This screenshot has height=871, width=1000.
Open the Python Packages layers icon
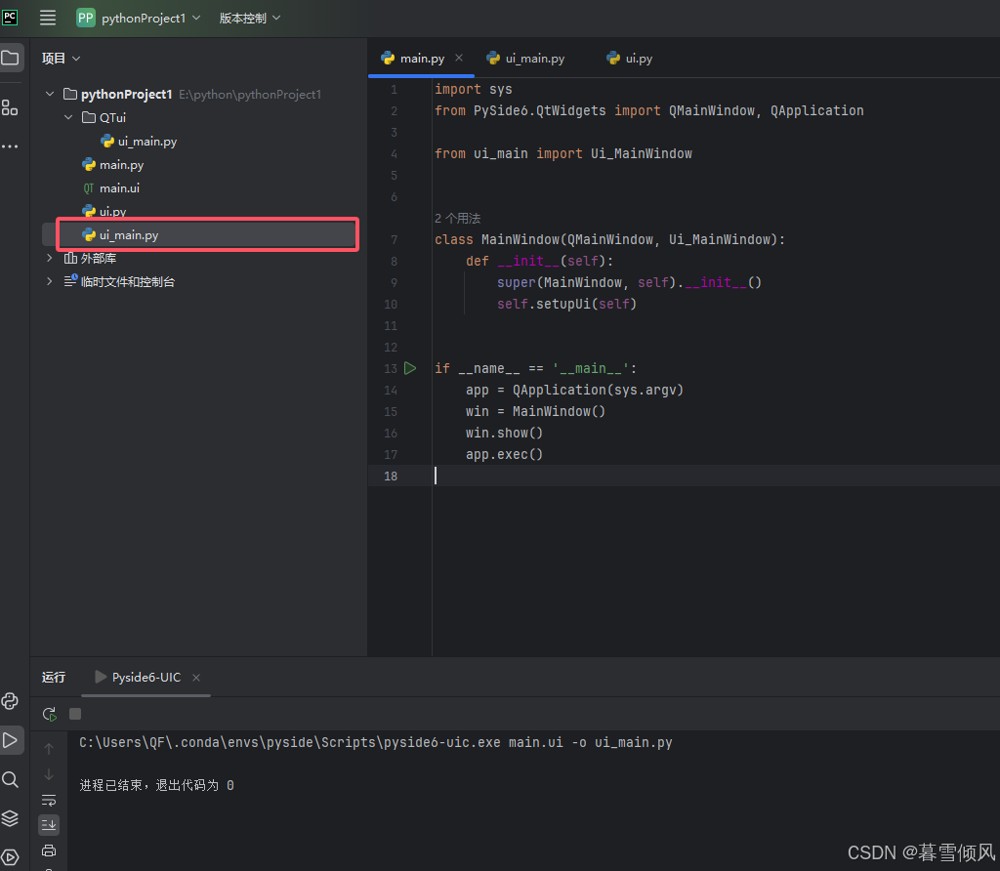tap(10, 818)
